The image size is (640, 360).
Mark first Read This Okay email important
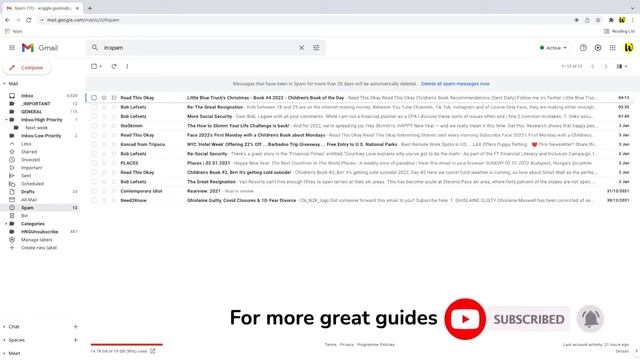(114, 98)
